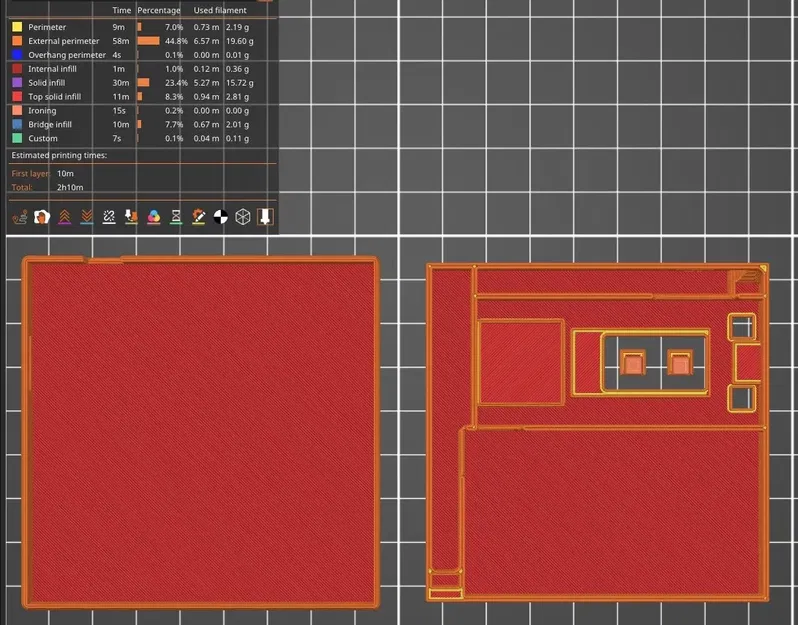
Task: Click the "6.57 m" filament length
Action: click(x=206, y=41)
